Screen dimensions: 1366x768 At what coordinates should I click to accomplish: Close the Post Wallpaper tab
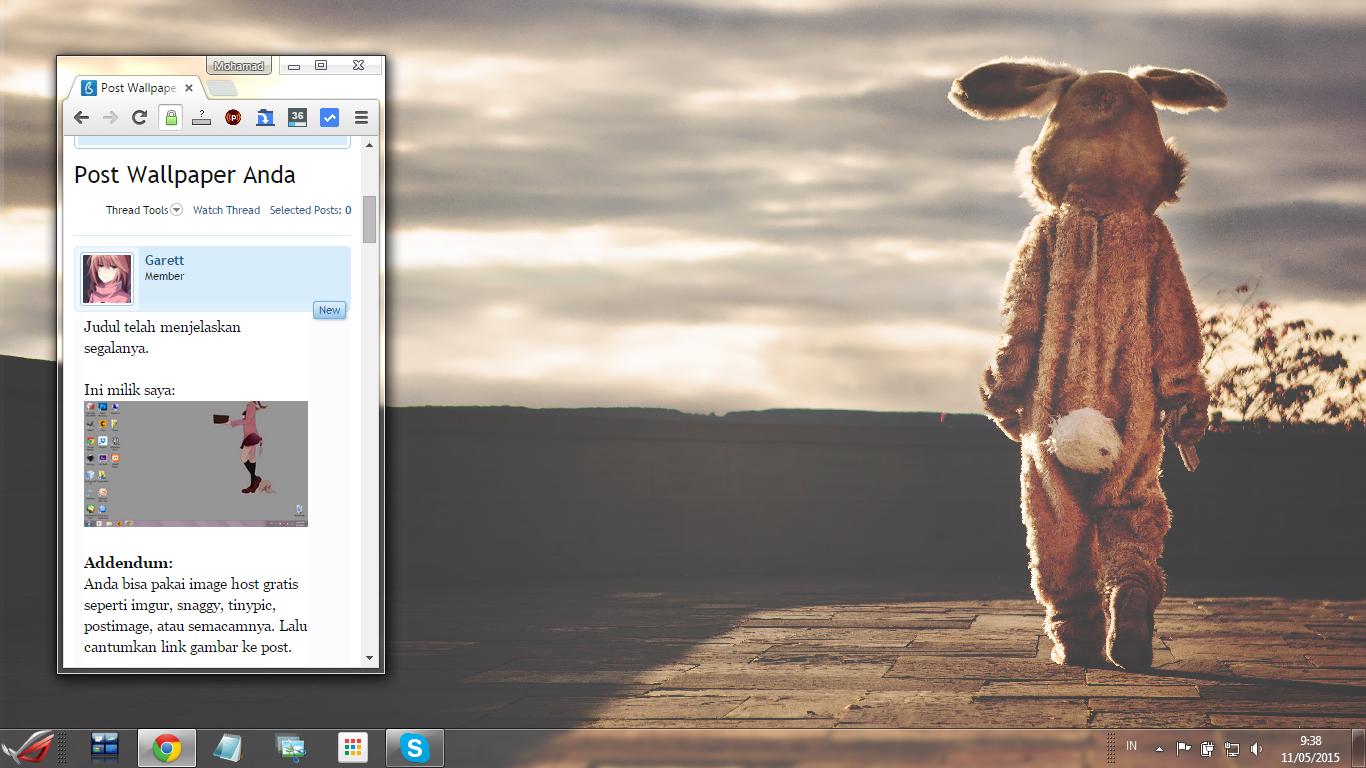pyautogui.click(x=189, y=88)
